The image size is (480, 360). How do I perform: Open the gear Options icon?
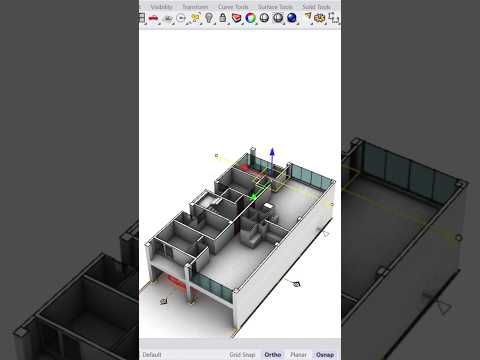(x=319, y=18)
